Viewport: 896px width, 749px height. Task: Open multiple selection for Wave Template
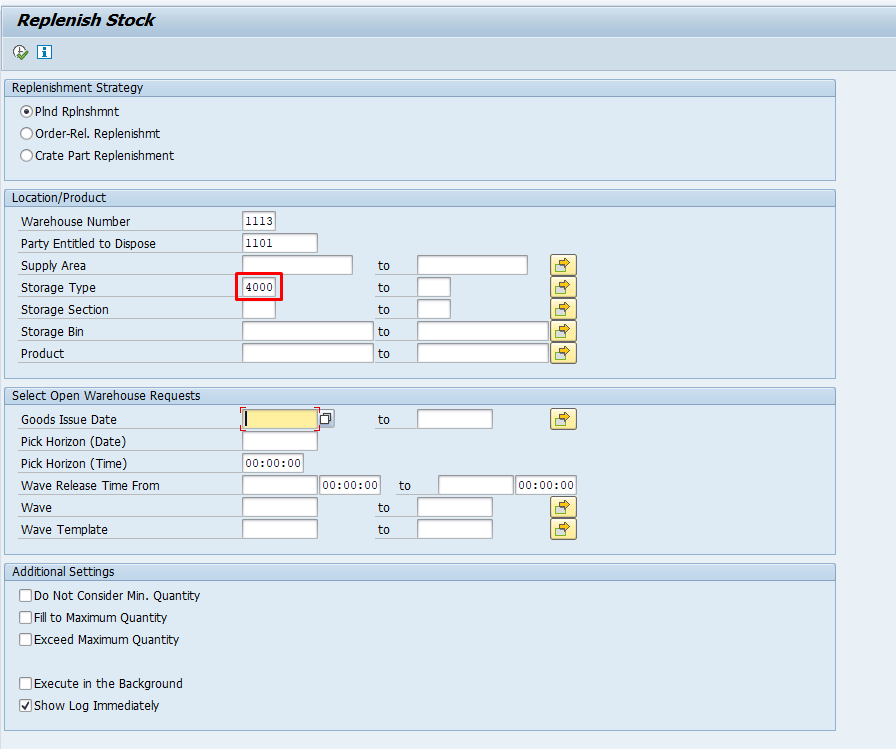563,529
